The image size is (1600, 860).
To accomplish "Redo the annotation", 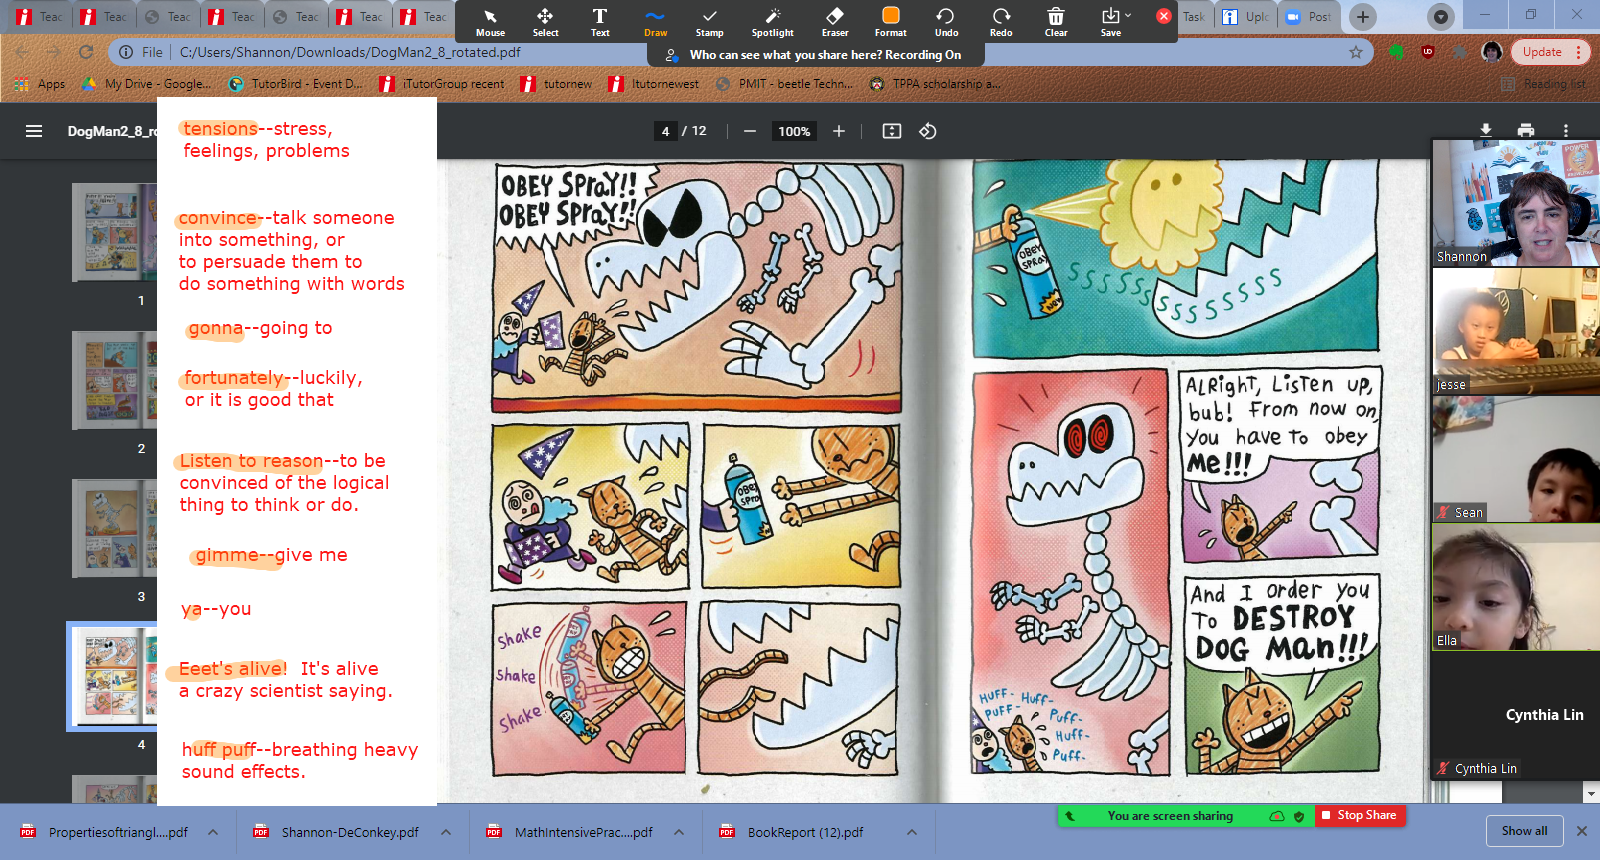I will (1001, 21).
